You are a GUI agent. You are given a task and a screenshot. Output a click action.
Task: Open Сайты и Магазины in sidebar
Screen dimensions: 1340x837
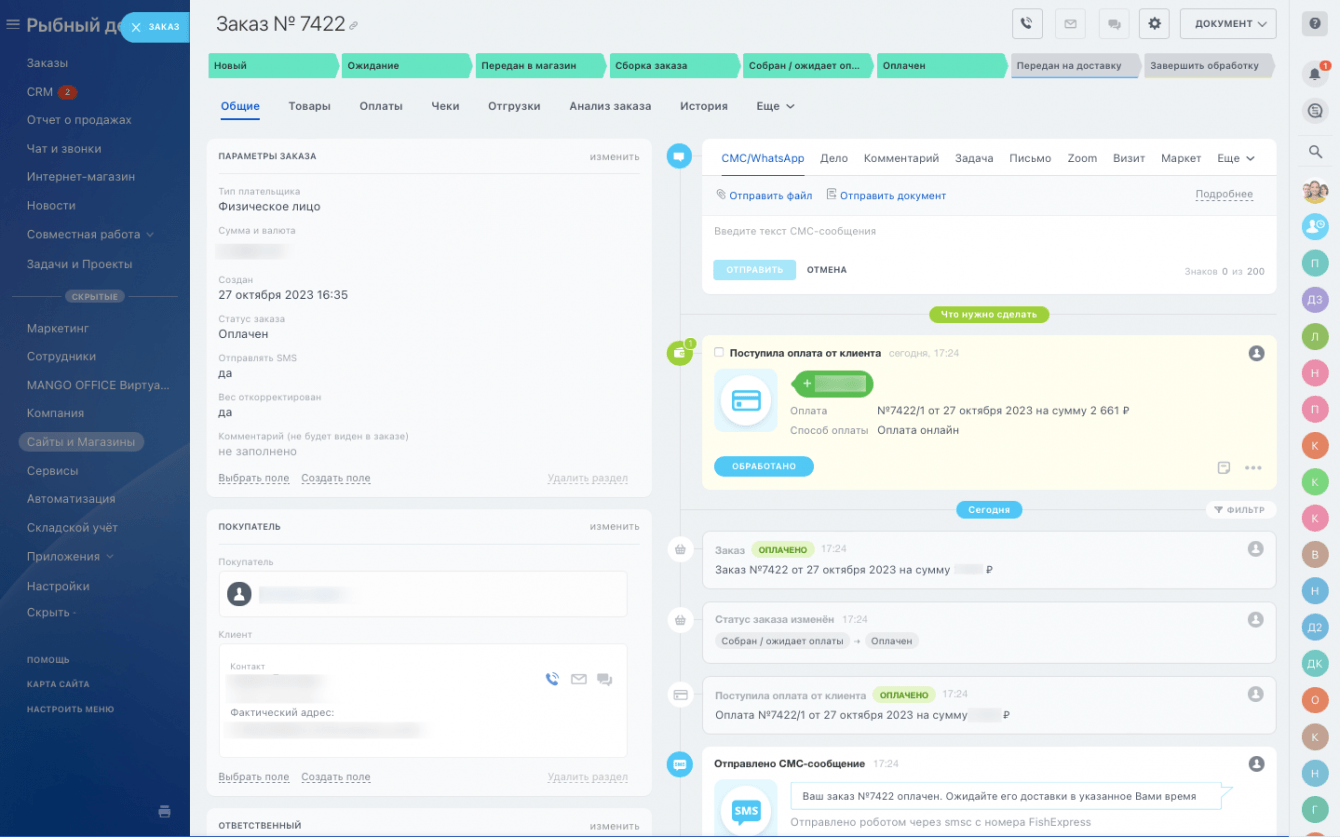(81, 442)
